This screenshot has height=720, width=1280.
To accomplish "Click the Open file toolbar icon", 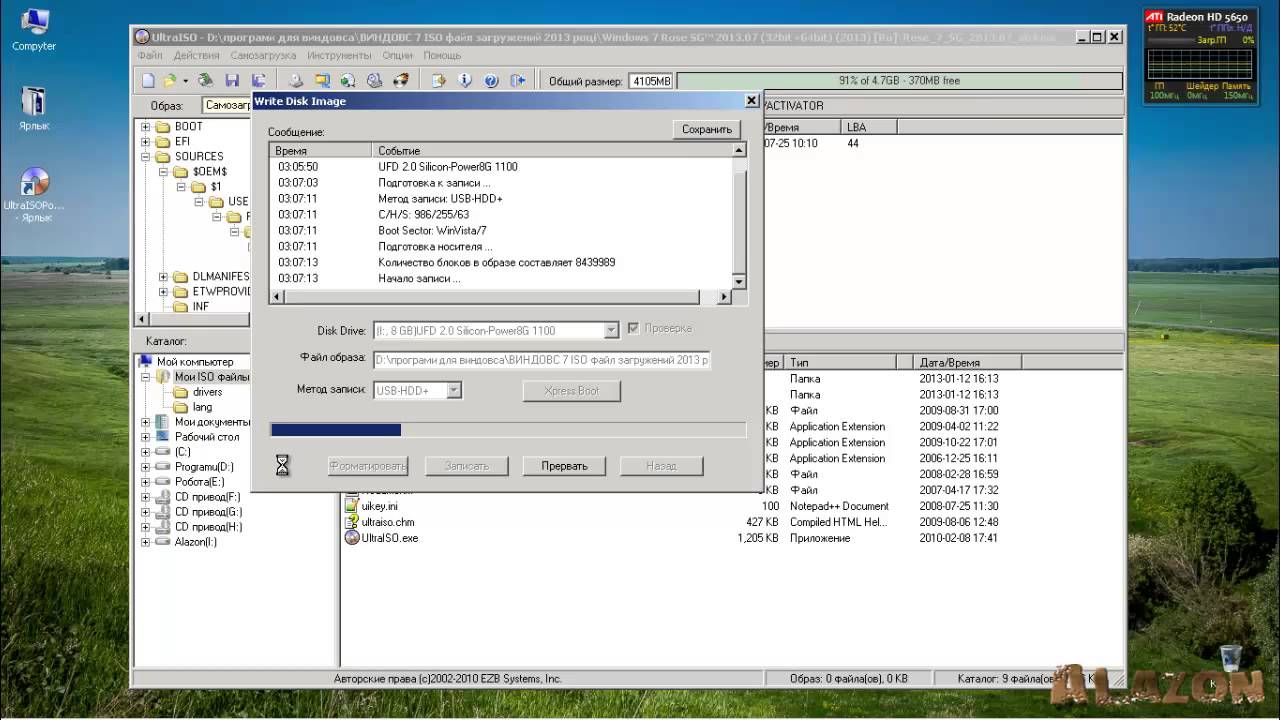I will coord(169,80).
